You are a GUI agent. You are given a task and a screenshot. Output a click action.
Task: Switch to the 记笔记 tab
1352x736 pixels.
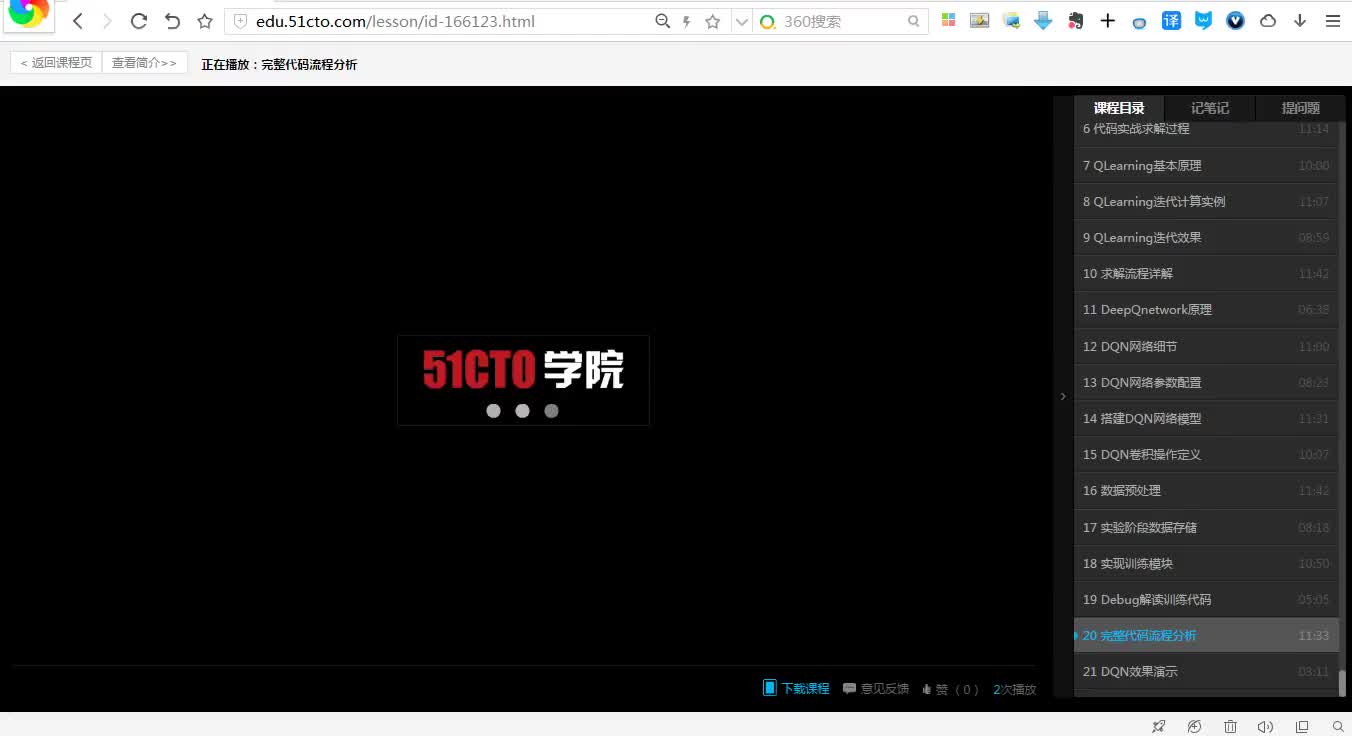pyautogui.click(x=1209, y=108)
